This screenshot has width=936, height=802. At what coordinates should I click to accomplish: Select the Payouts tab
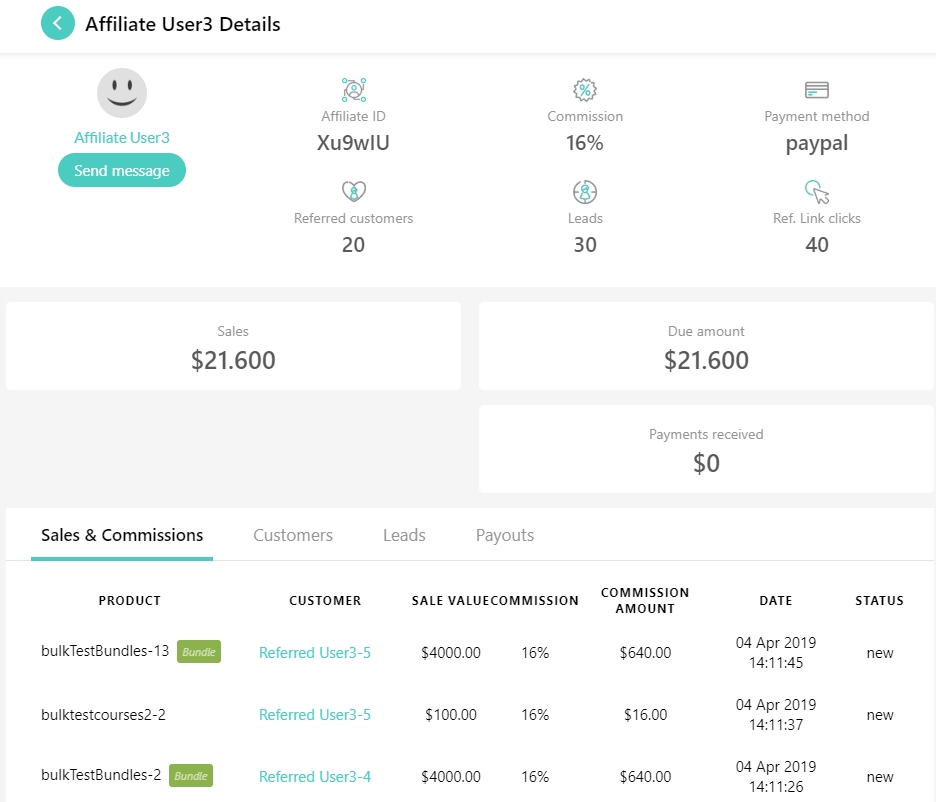pyautogui.click(x=505, y=535)
